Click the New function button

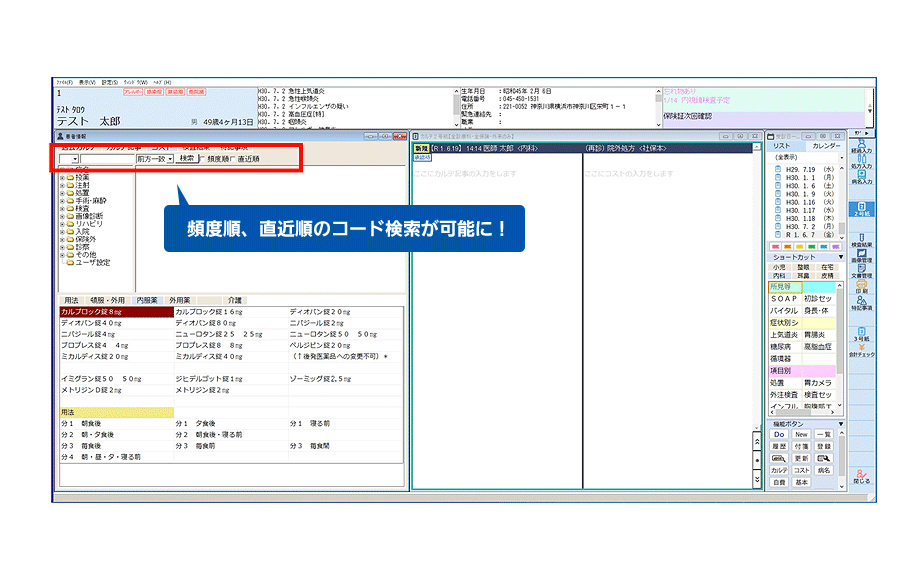801,434
